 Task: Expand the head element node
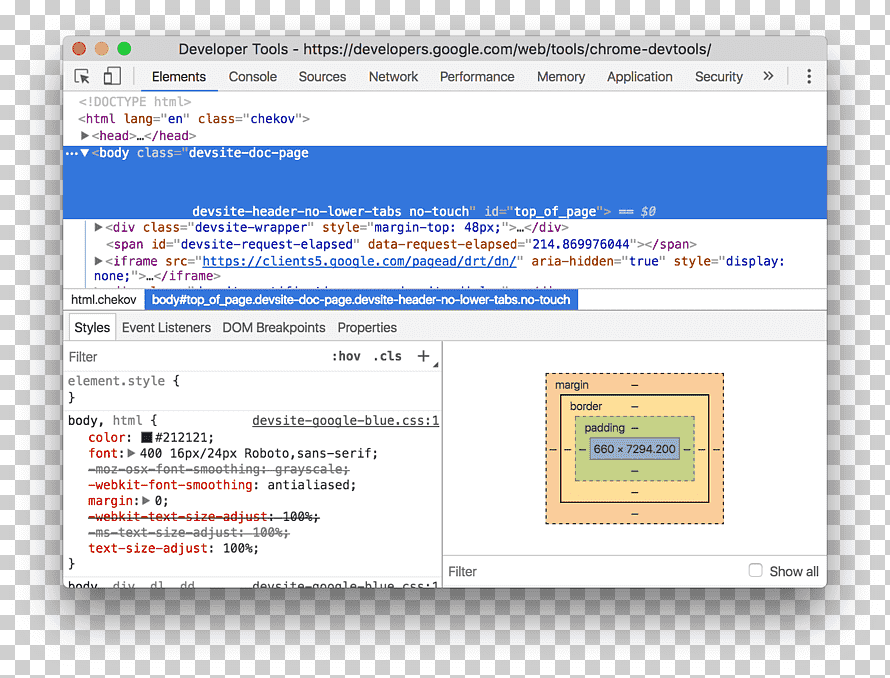click(85, 136)
